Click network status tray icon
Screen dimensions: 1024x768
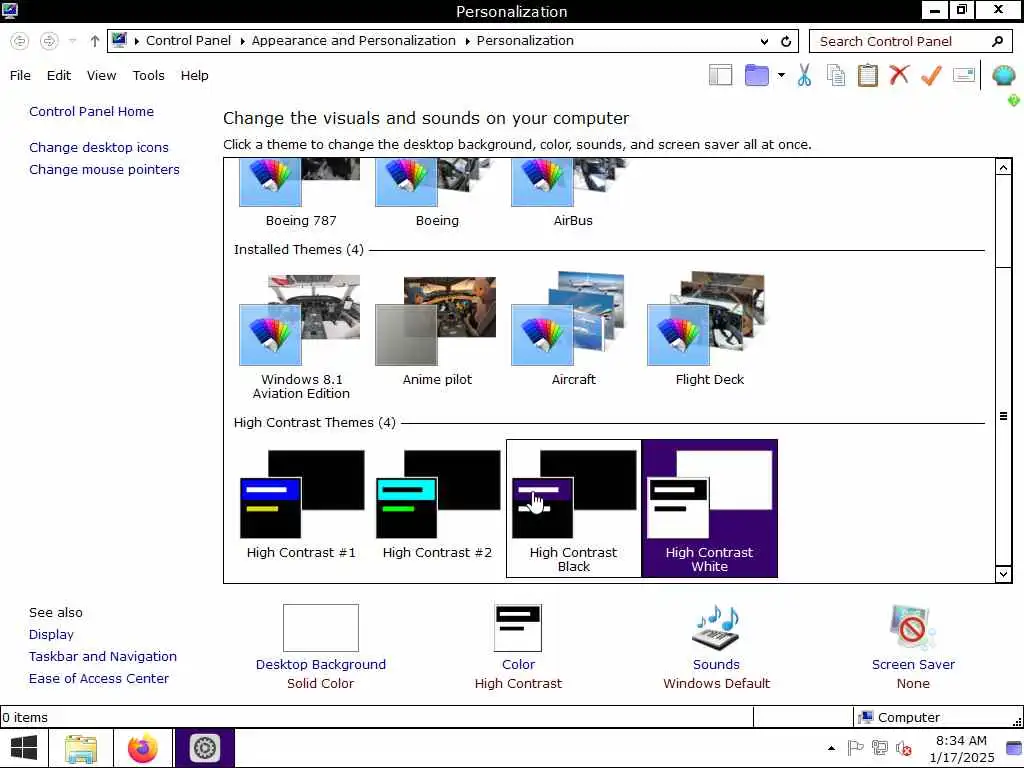880,748
